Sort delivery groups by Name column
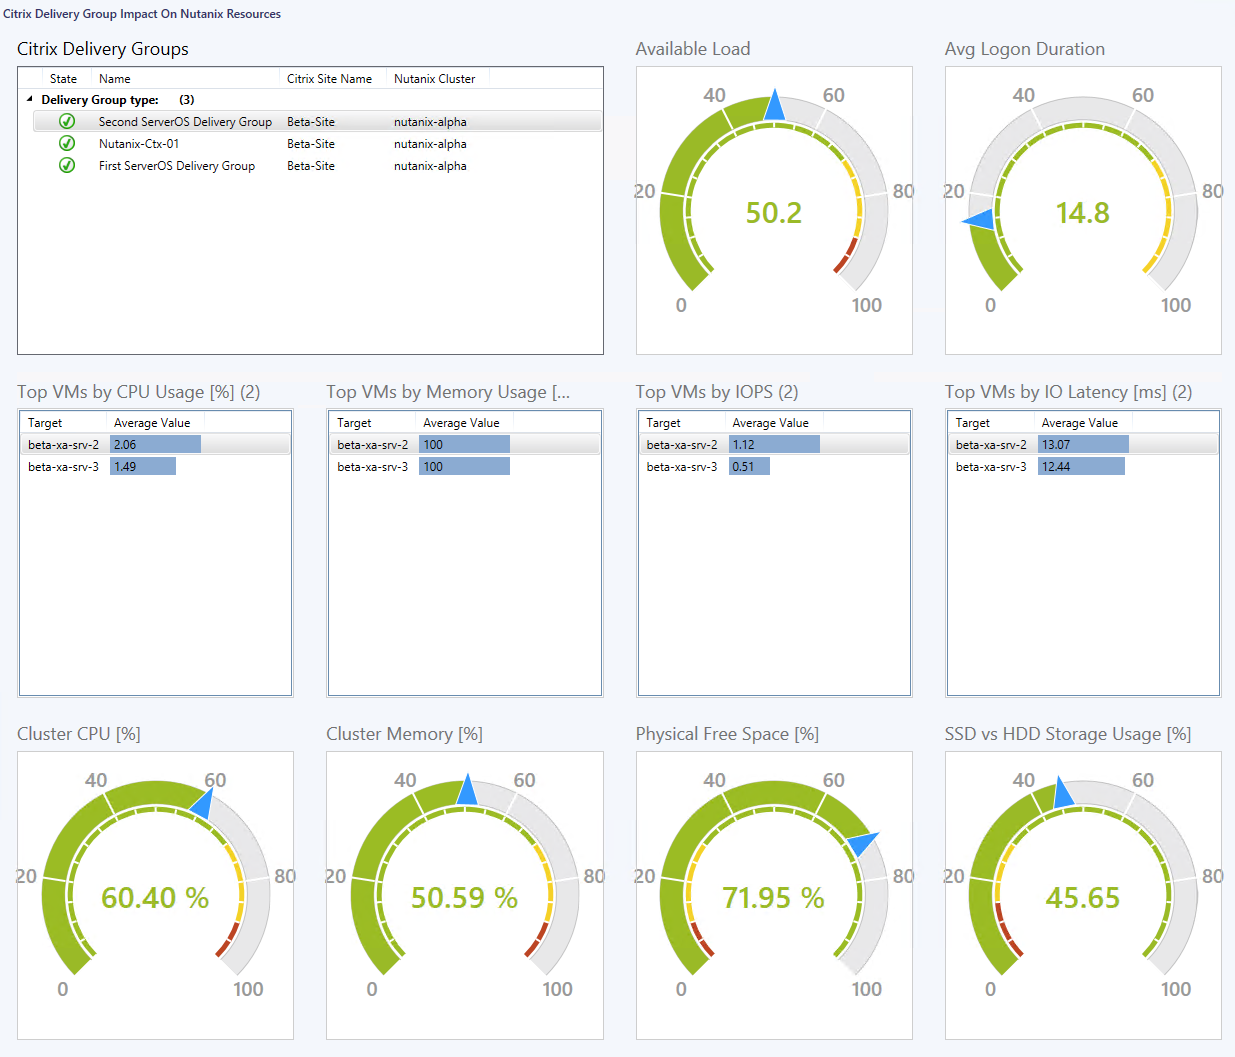Screen dimensions: 1235x1057 (115, 79)
